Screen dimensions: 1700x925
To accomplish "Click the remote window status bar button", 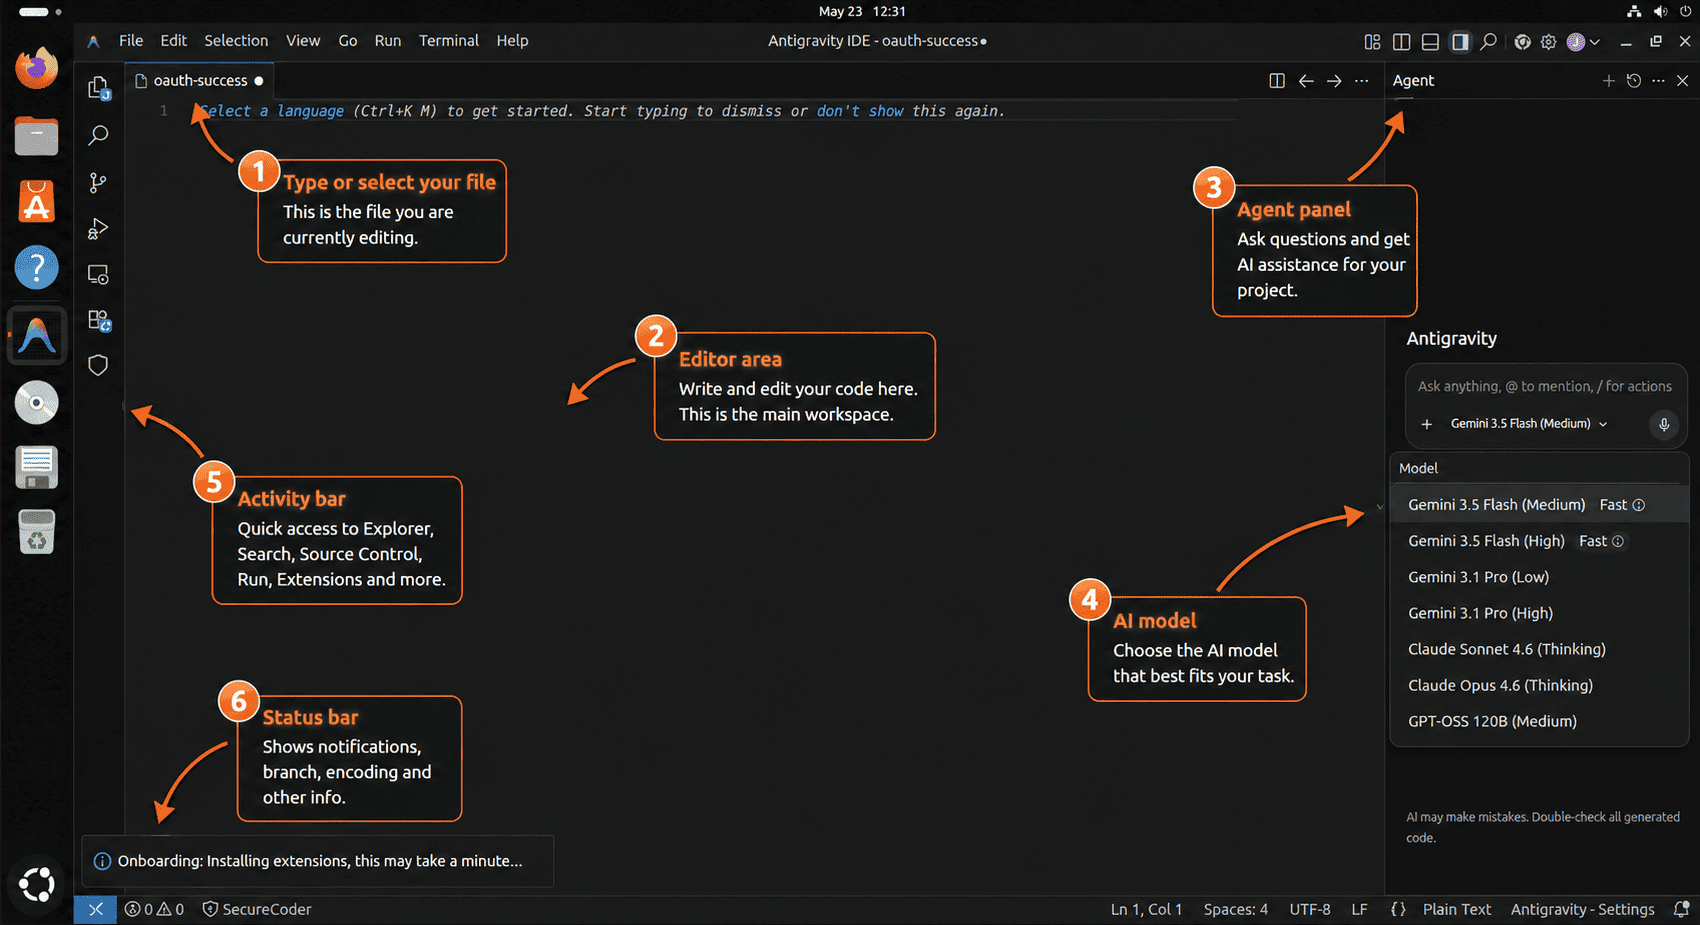I will (x=95, y=909).
